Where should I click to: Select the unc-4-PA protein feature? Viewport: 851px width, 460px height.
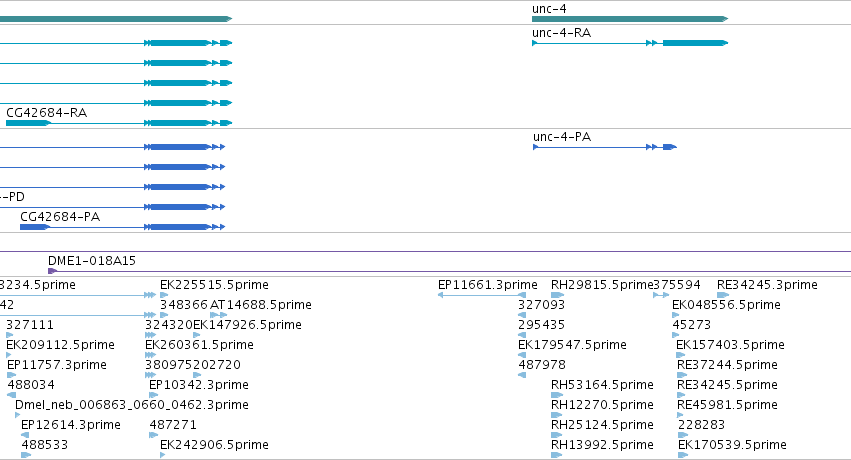click(605, 147)
